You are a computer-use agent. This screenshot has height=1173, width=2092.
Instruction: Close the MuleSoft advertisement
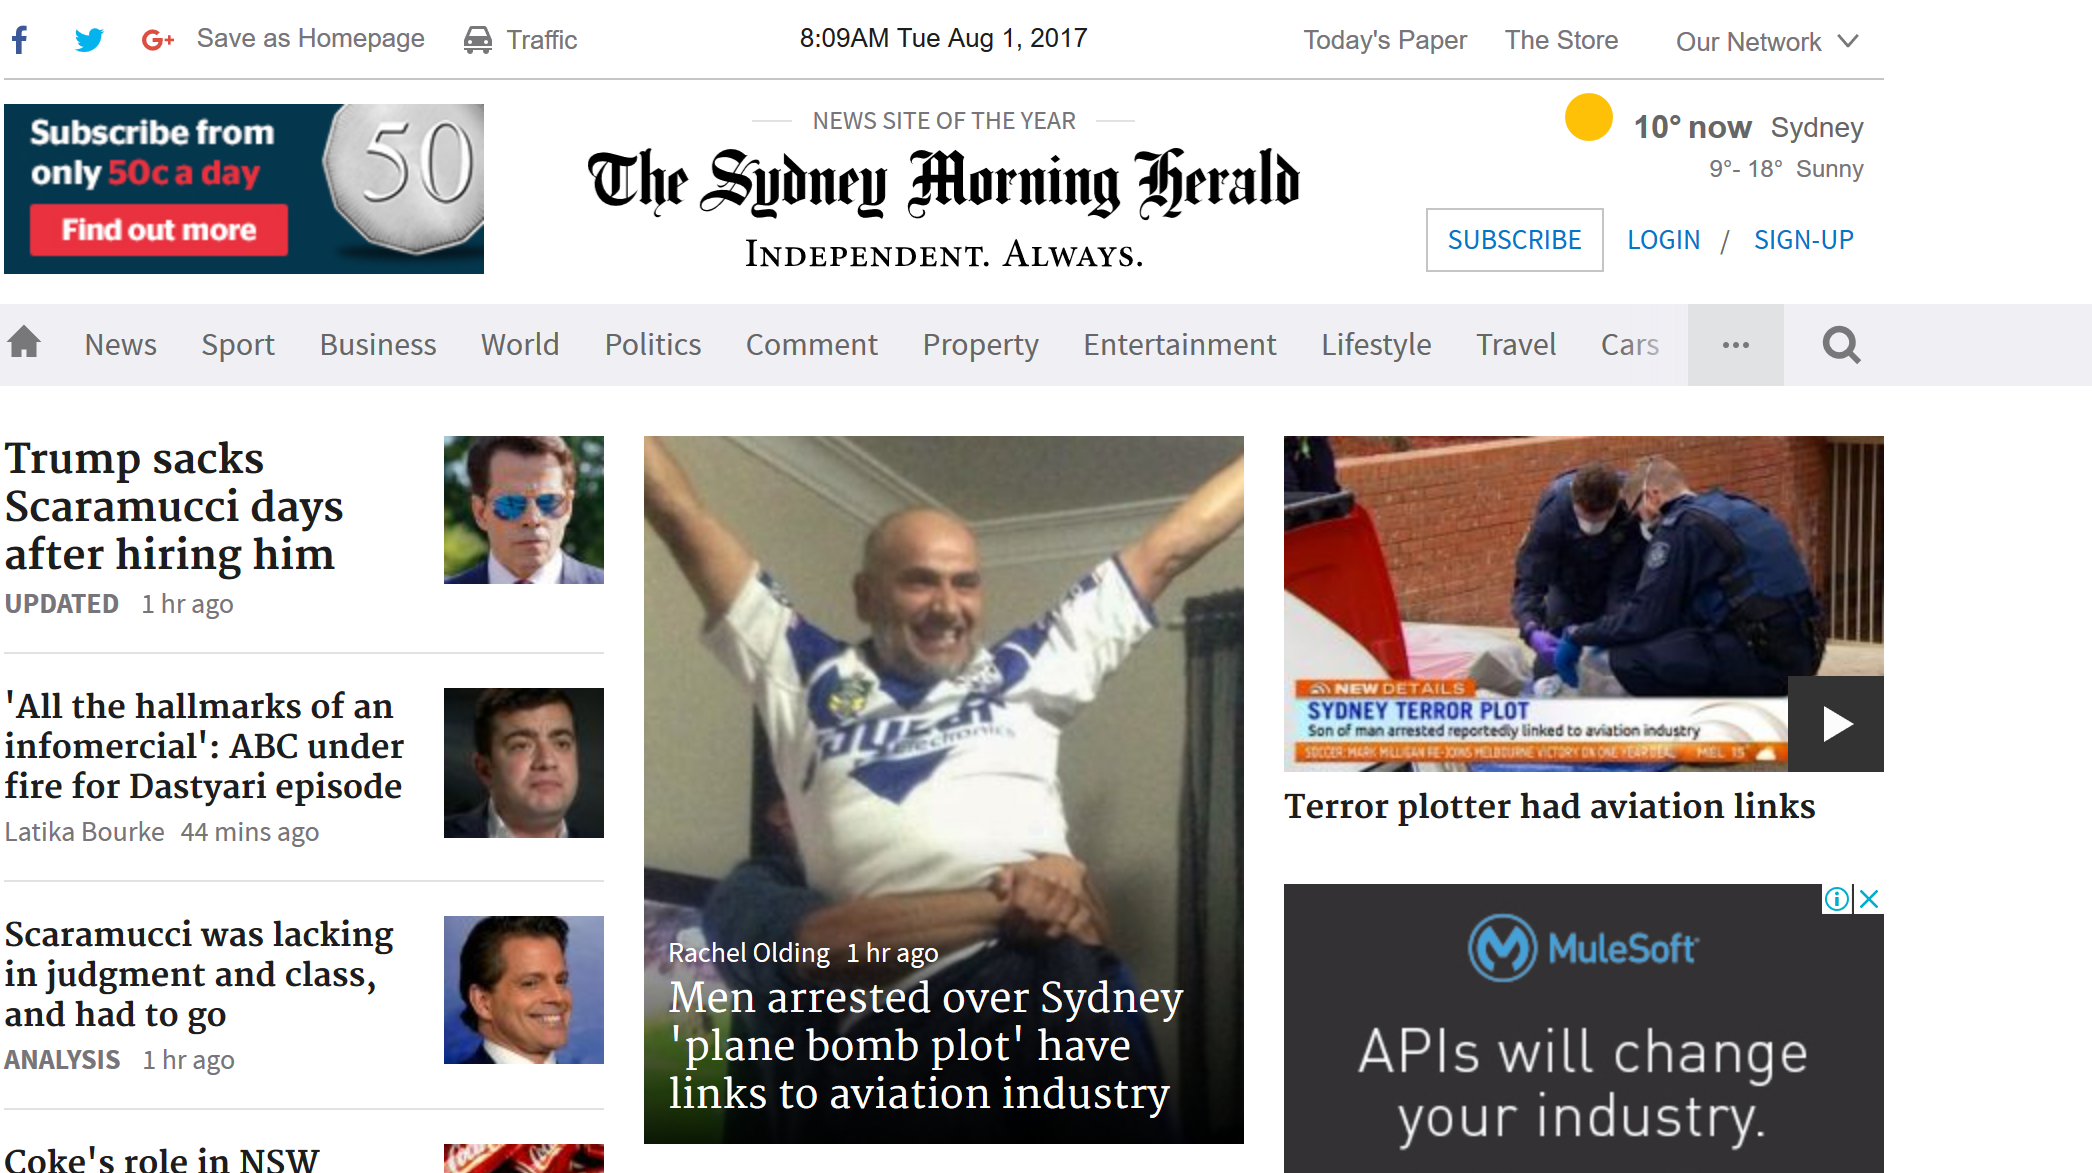click(1869, 899)
